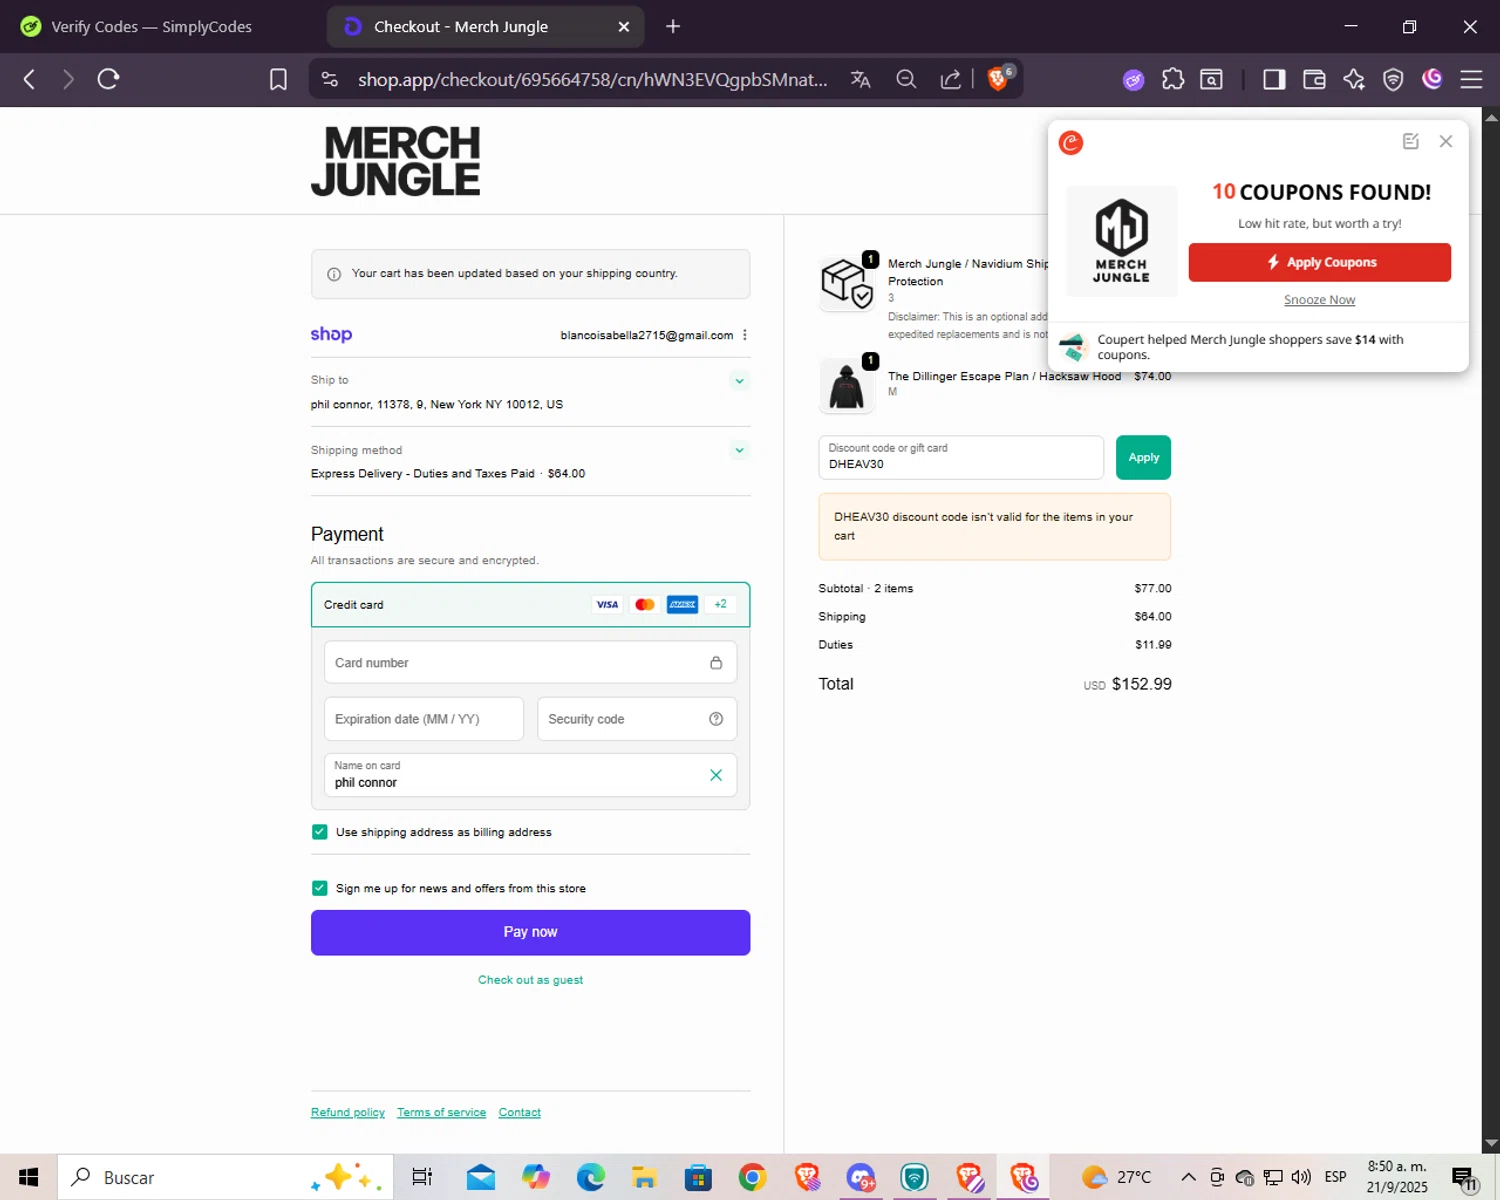The height and width of the screenshot is (1200, 1500).
Task: Click the Merch Jungle logo
Action: pos(396,161)
